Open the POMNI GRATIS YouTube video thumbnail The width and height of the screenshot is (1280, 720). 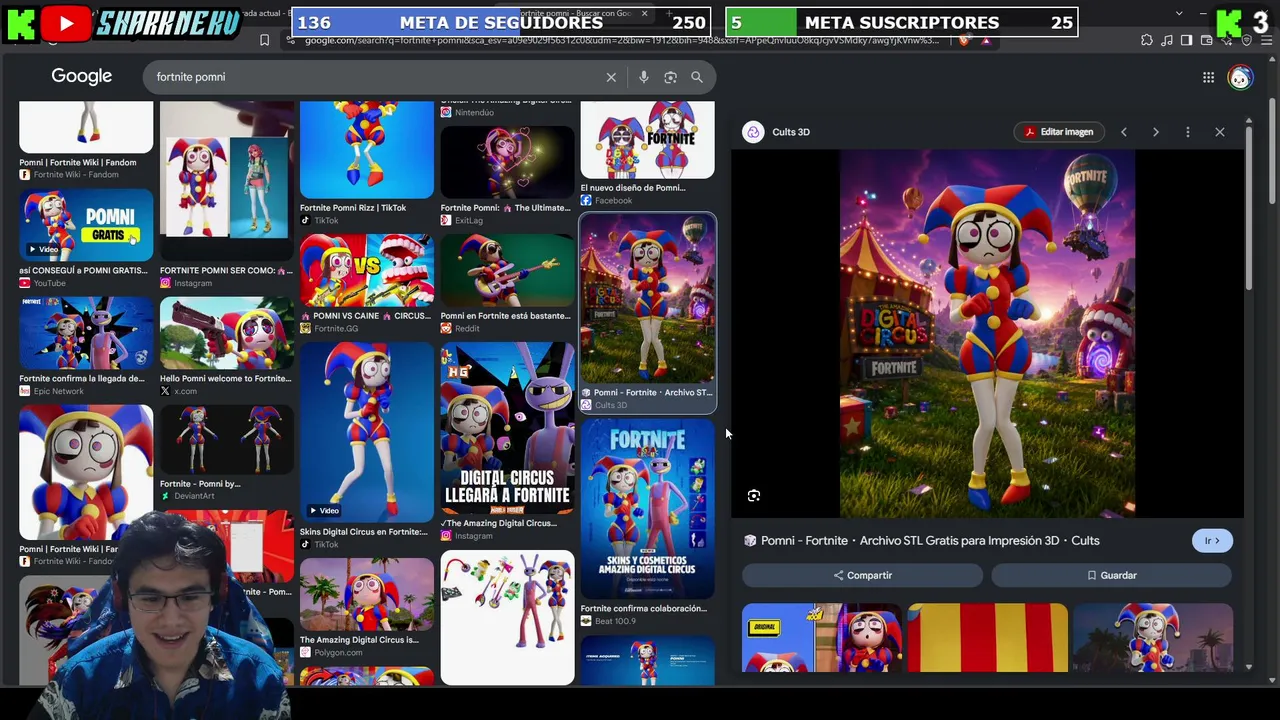(x=86, y=225)
